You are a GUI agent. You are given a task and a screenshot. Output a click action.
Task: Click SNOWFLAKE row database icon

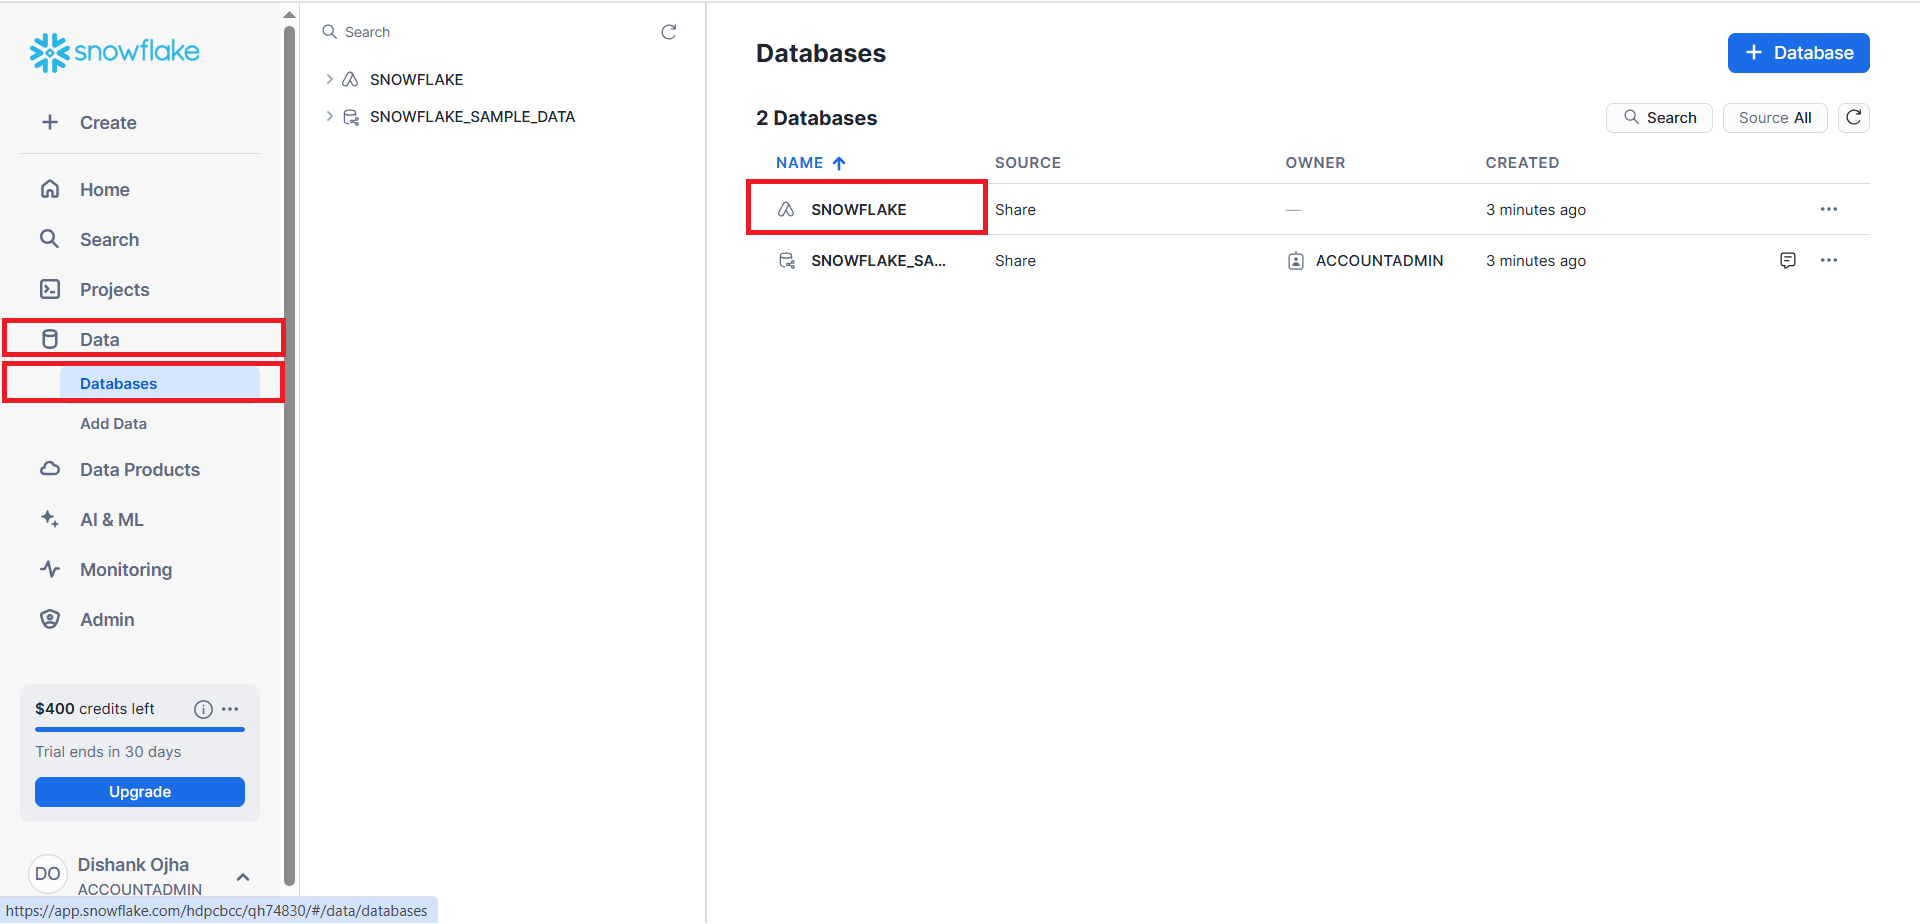[x=787, y=209]
